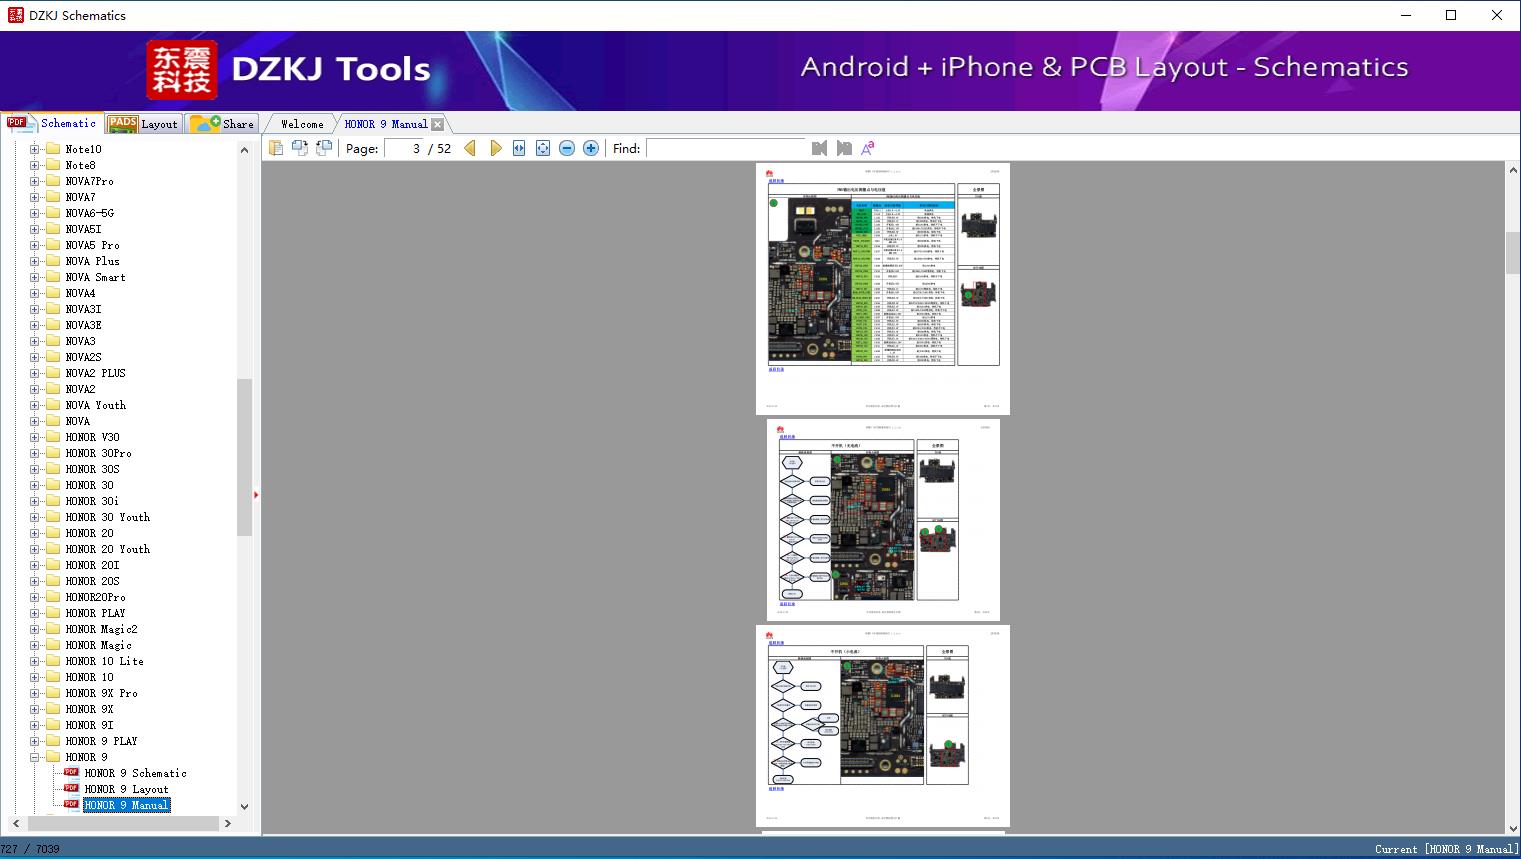Switch to the Layout tab
This screenshot has height=859, width=1521.
(143, 124)
